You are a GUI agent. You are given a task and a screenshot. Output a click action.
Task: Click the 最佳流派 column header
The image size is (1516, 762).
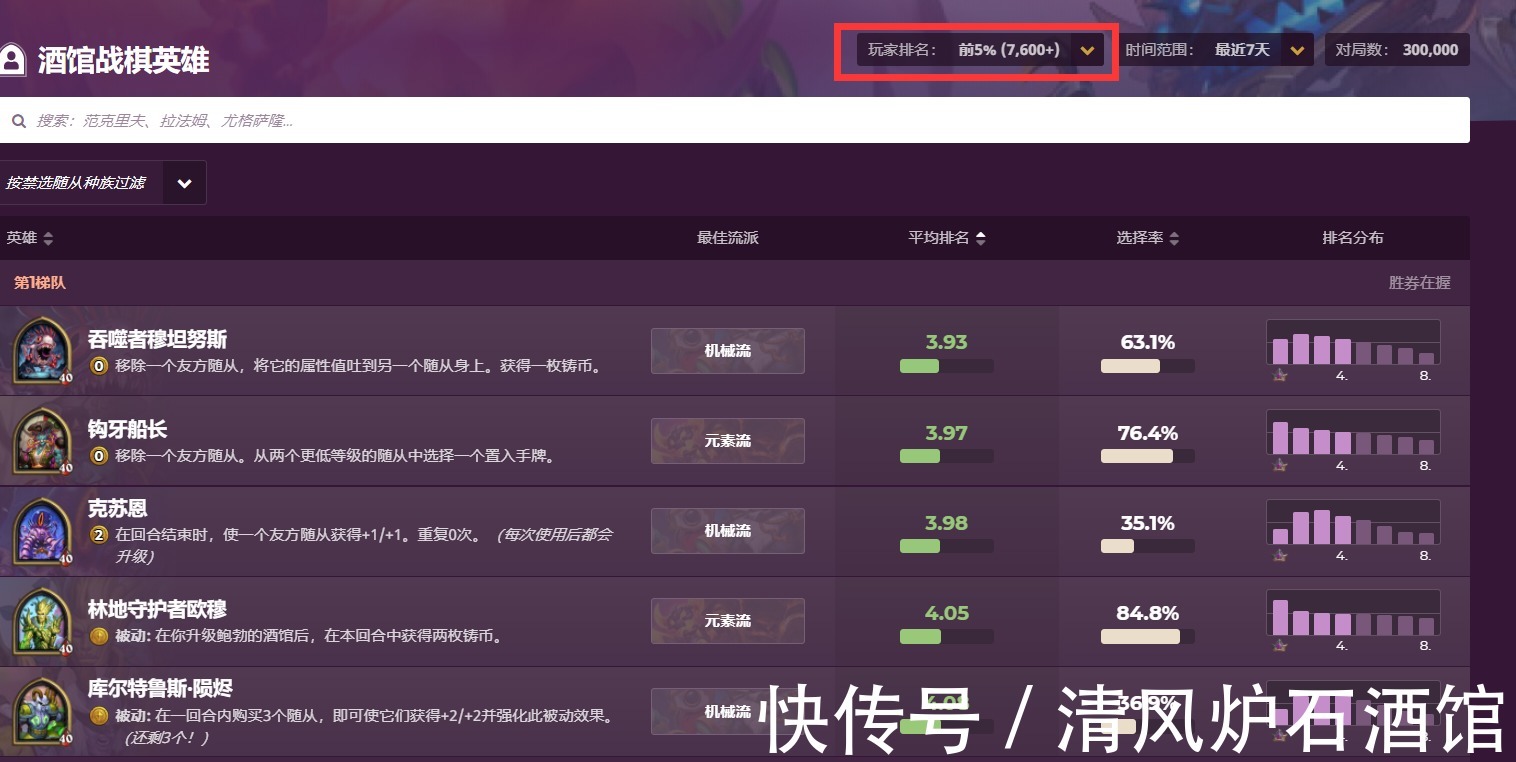pyautogui.click(x=727, y=238)
